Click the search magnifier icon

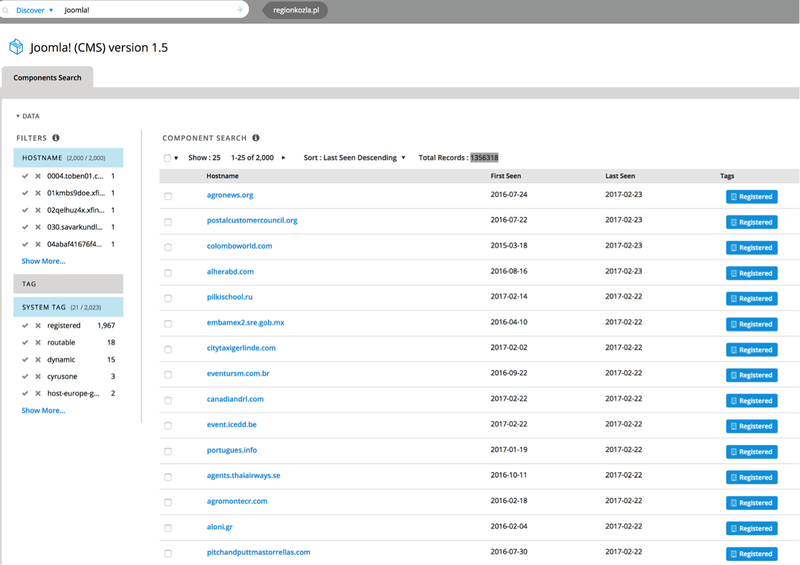tap(6, 10)
